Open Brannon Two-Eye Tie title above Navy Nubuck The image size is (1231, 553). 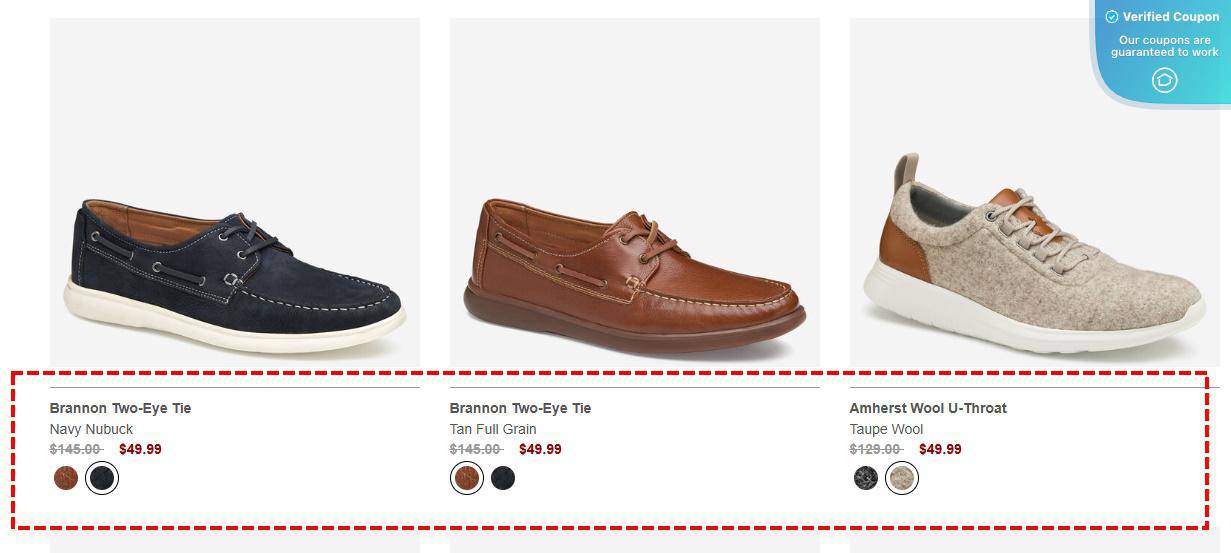point(120,408)
